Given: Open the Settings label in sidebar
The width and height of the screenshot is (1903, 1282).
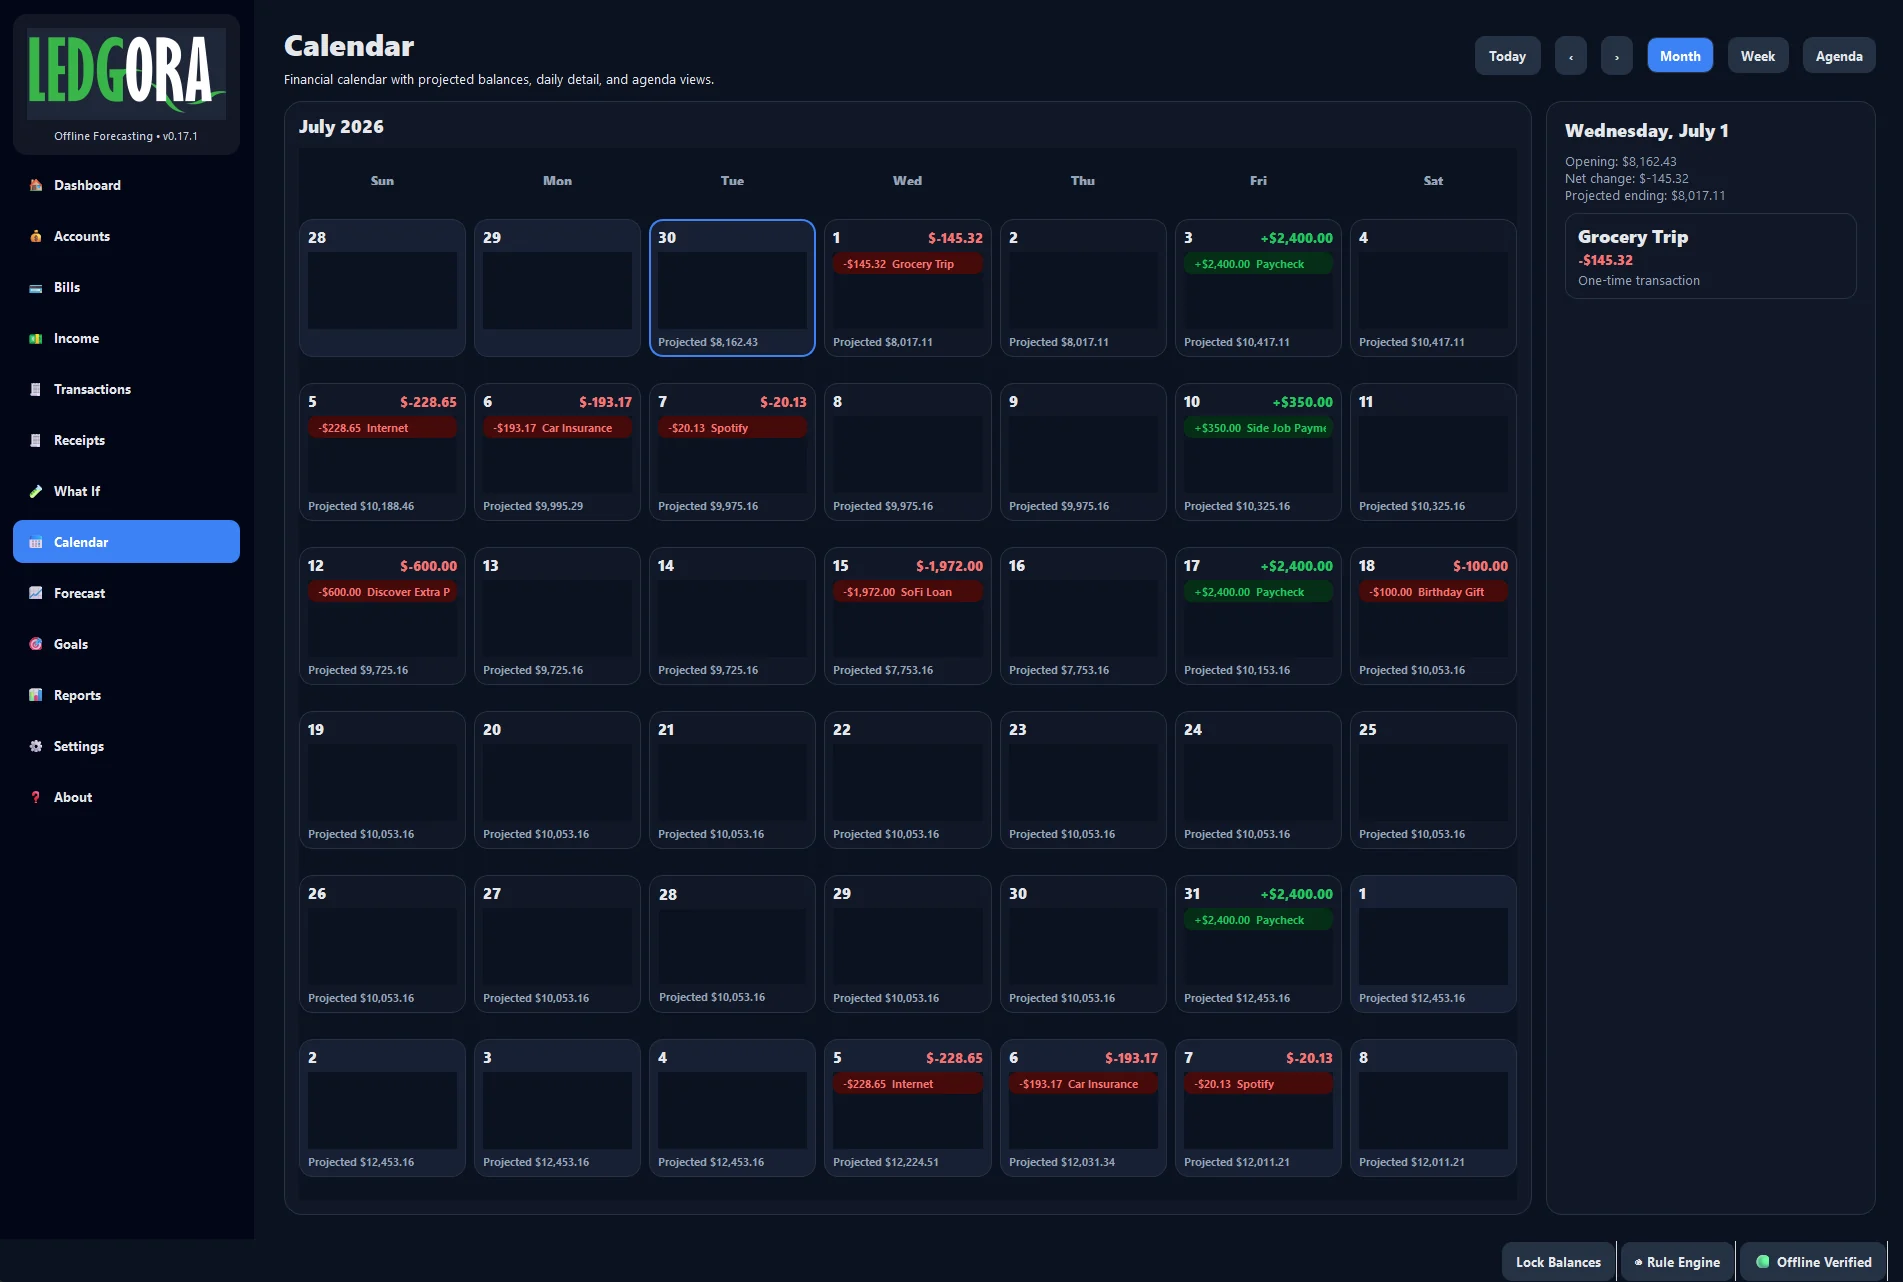Looking at the screenshot, I should tap(79, 746).
